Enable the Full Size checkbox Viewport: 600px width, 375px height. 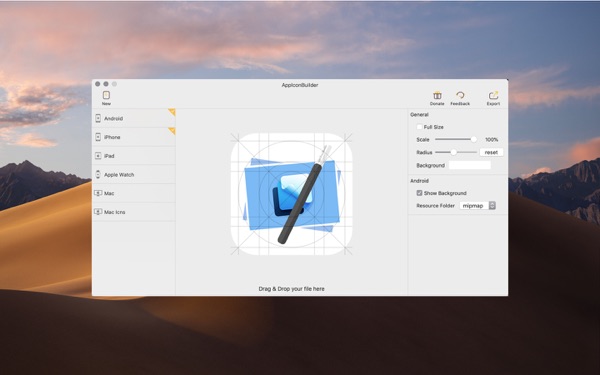(x=419, y=127)
